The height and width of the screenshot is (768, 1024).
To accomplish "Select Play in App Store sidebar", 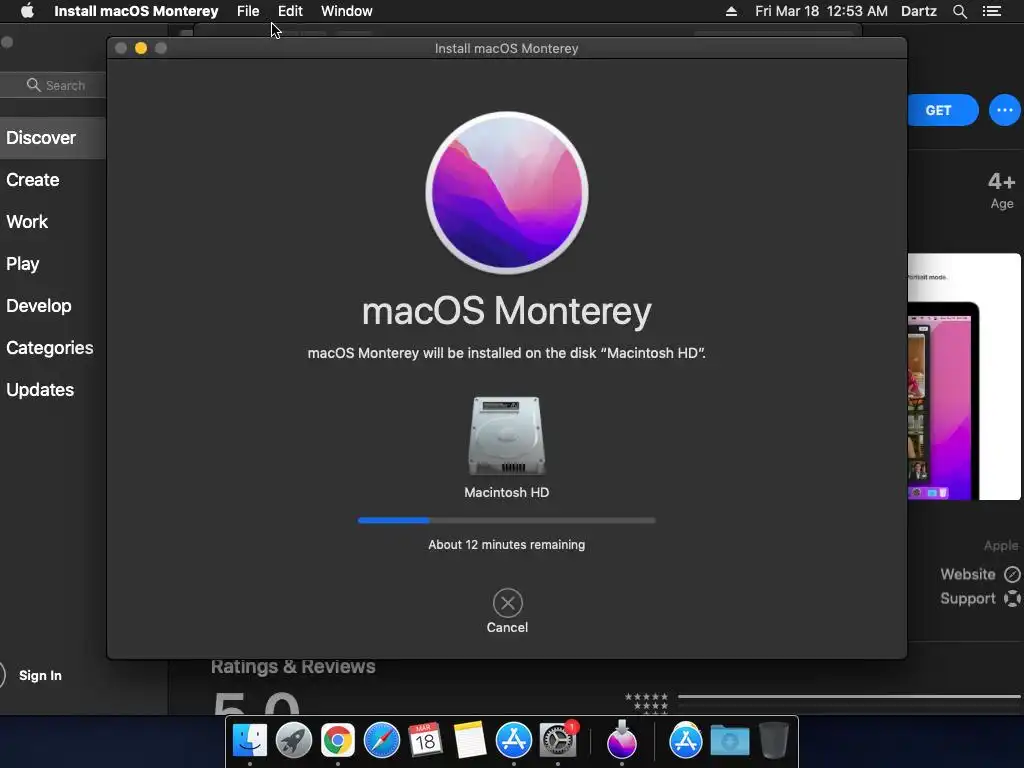I will 23,264.
